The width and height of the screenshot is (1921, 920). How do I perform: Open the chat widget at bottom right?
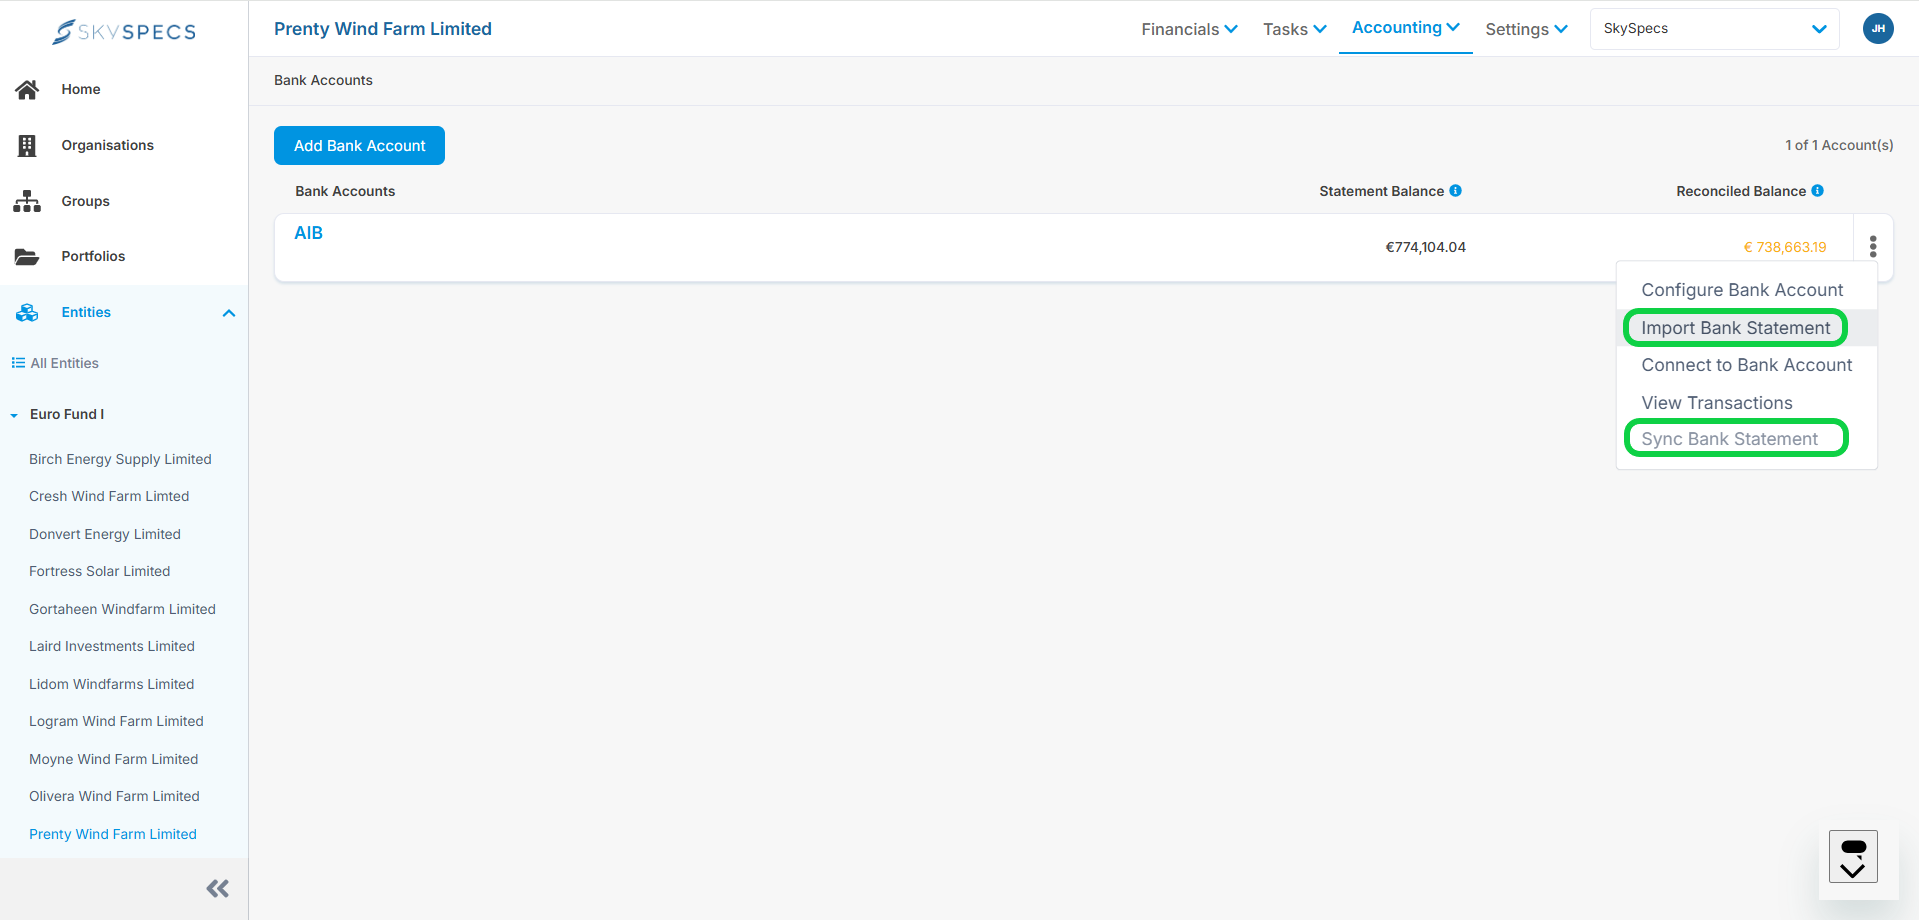tap(1853, 857)
